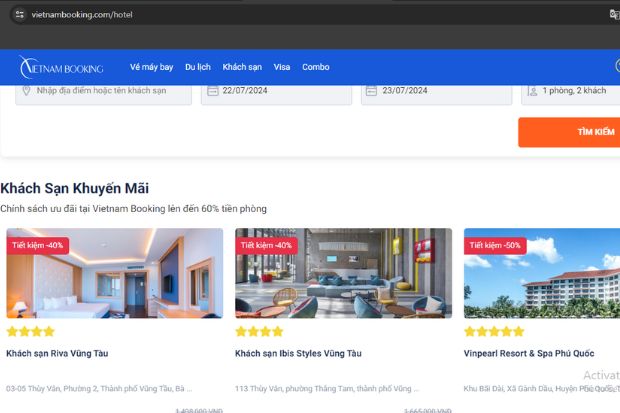Open the check-out date 23/07/2024 field
This screenshot has height=413, width=620.
[437, 93]
